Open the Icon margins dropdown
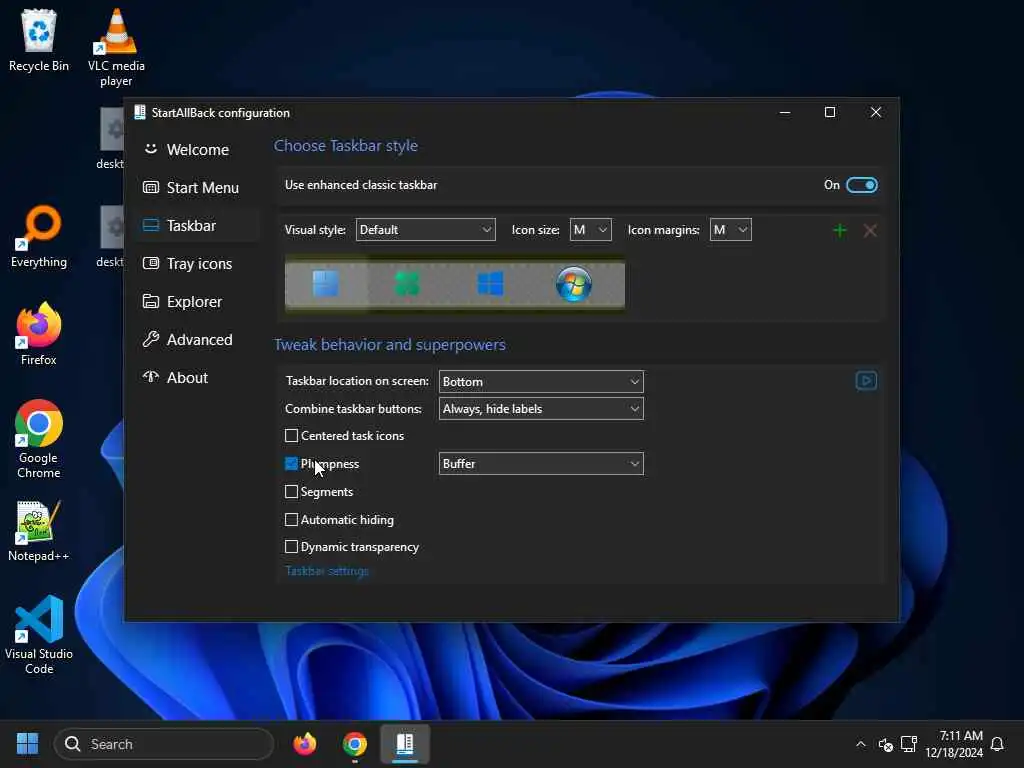The height and width of the screenshot is (768, 1024). (x=730, y=230)
